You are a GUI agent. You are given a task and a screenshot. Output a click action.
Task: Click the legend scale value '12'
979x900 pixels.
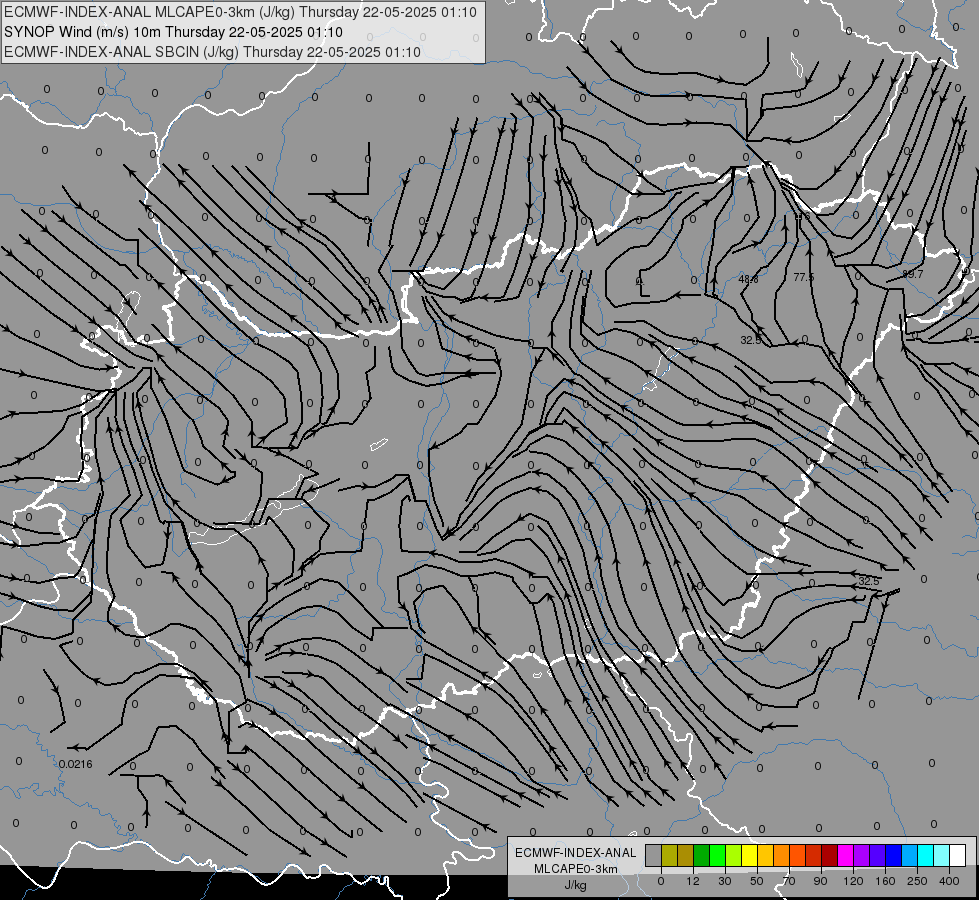pos(693,881)
